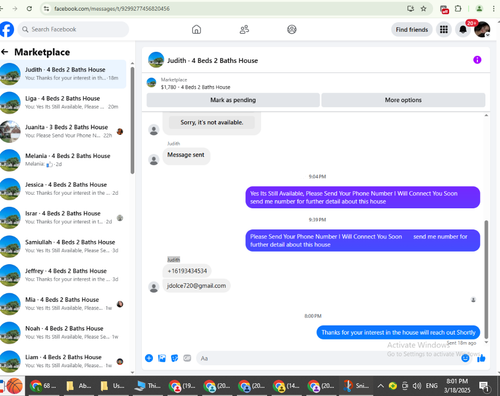
Task: Open the Groups icon in top navigation
Action: click(292, 30)
